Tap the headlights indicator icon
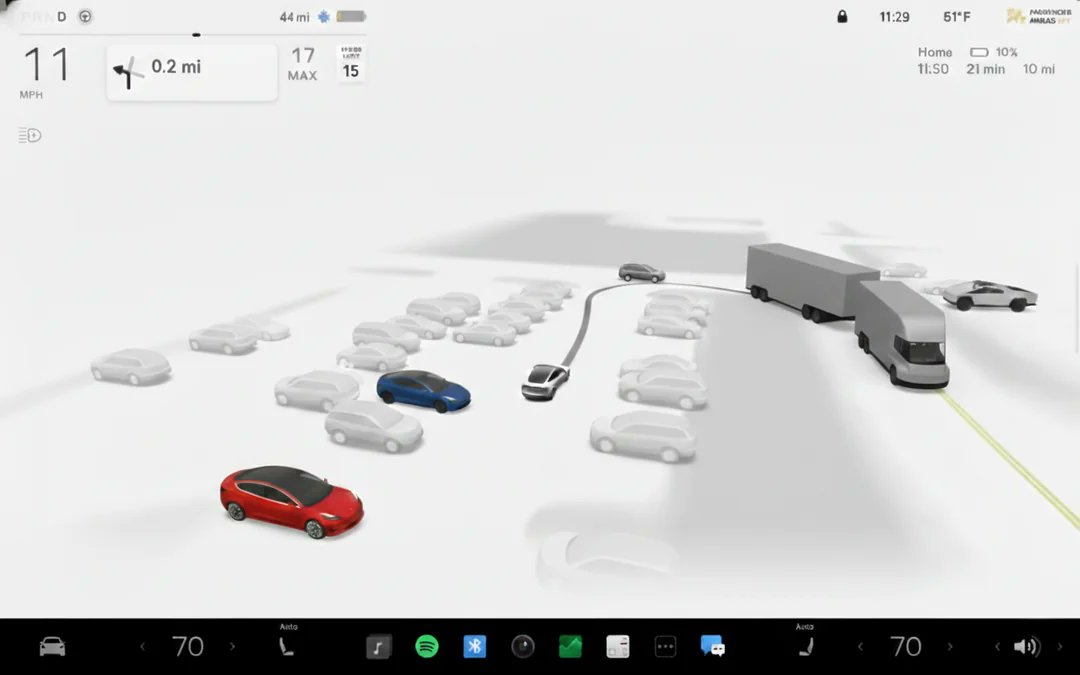Viewport: 1080px width, 675px height. coord(30,135)
